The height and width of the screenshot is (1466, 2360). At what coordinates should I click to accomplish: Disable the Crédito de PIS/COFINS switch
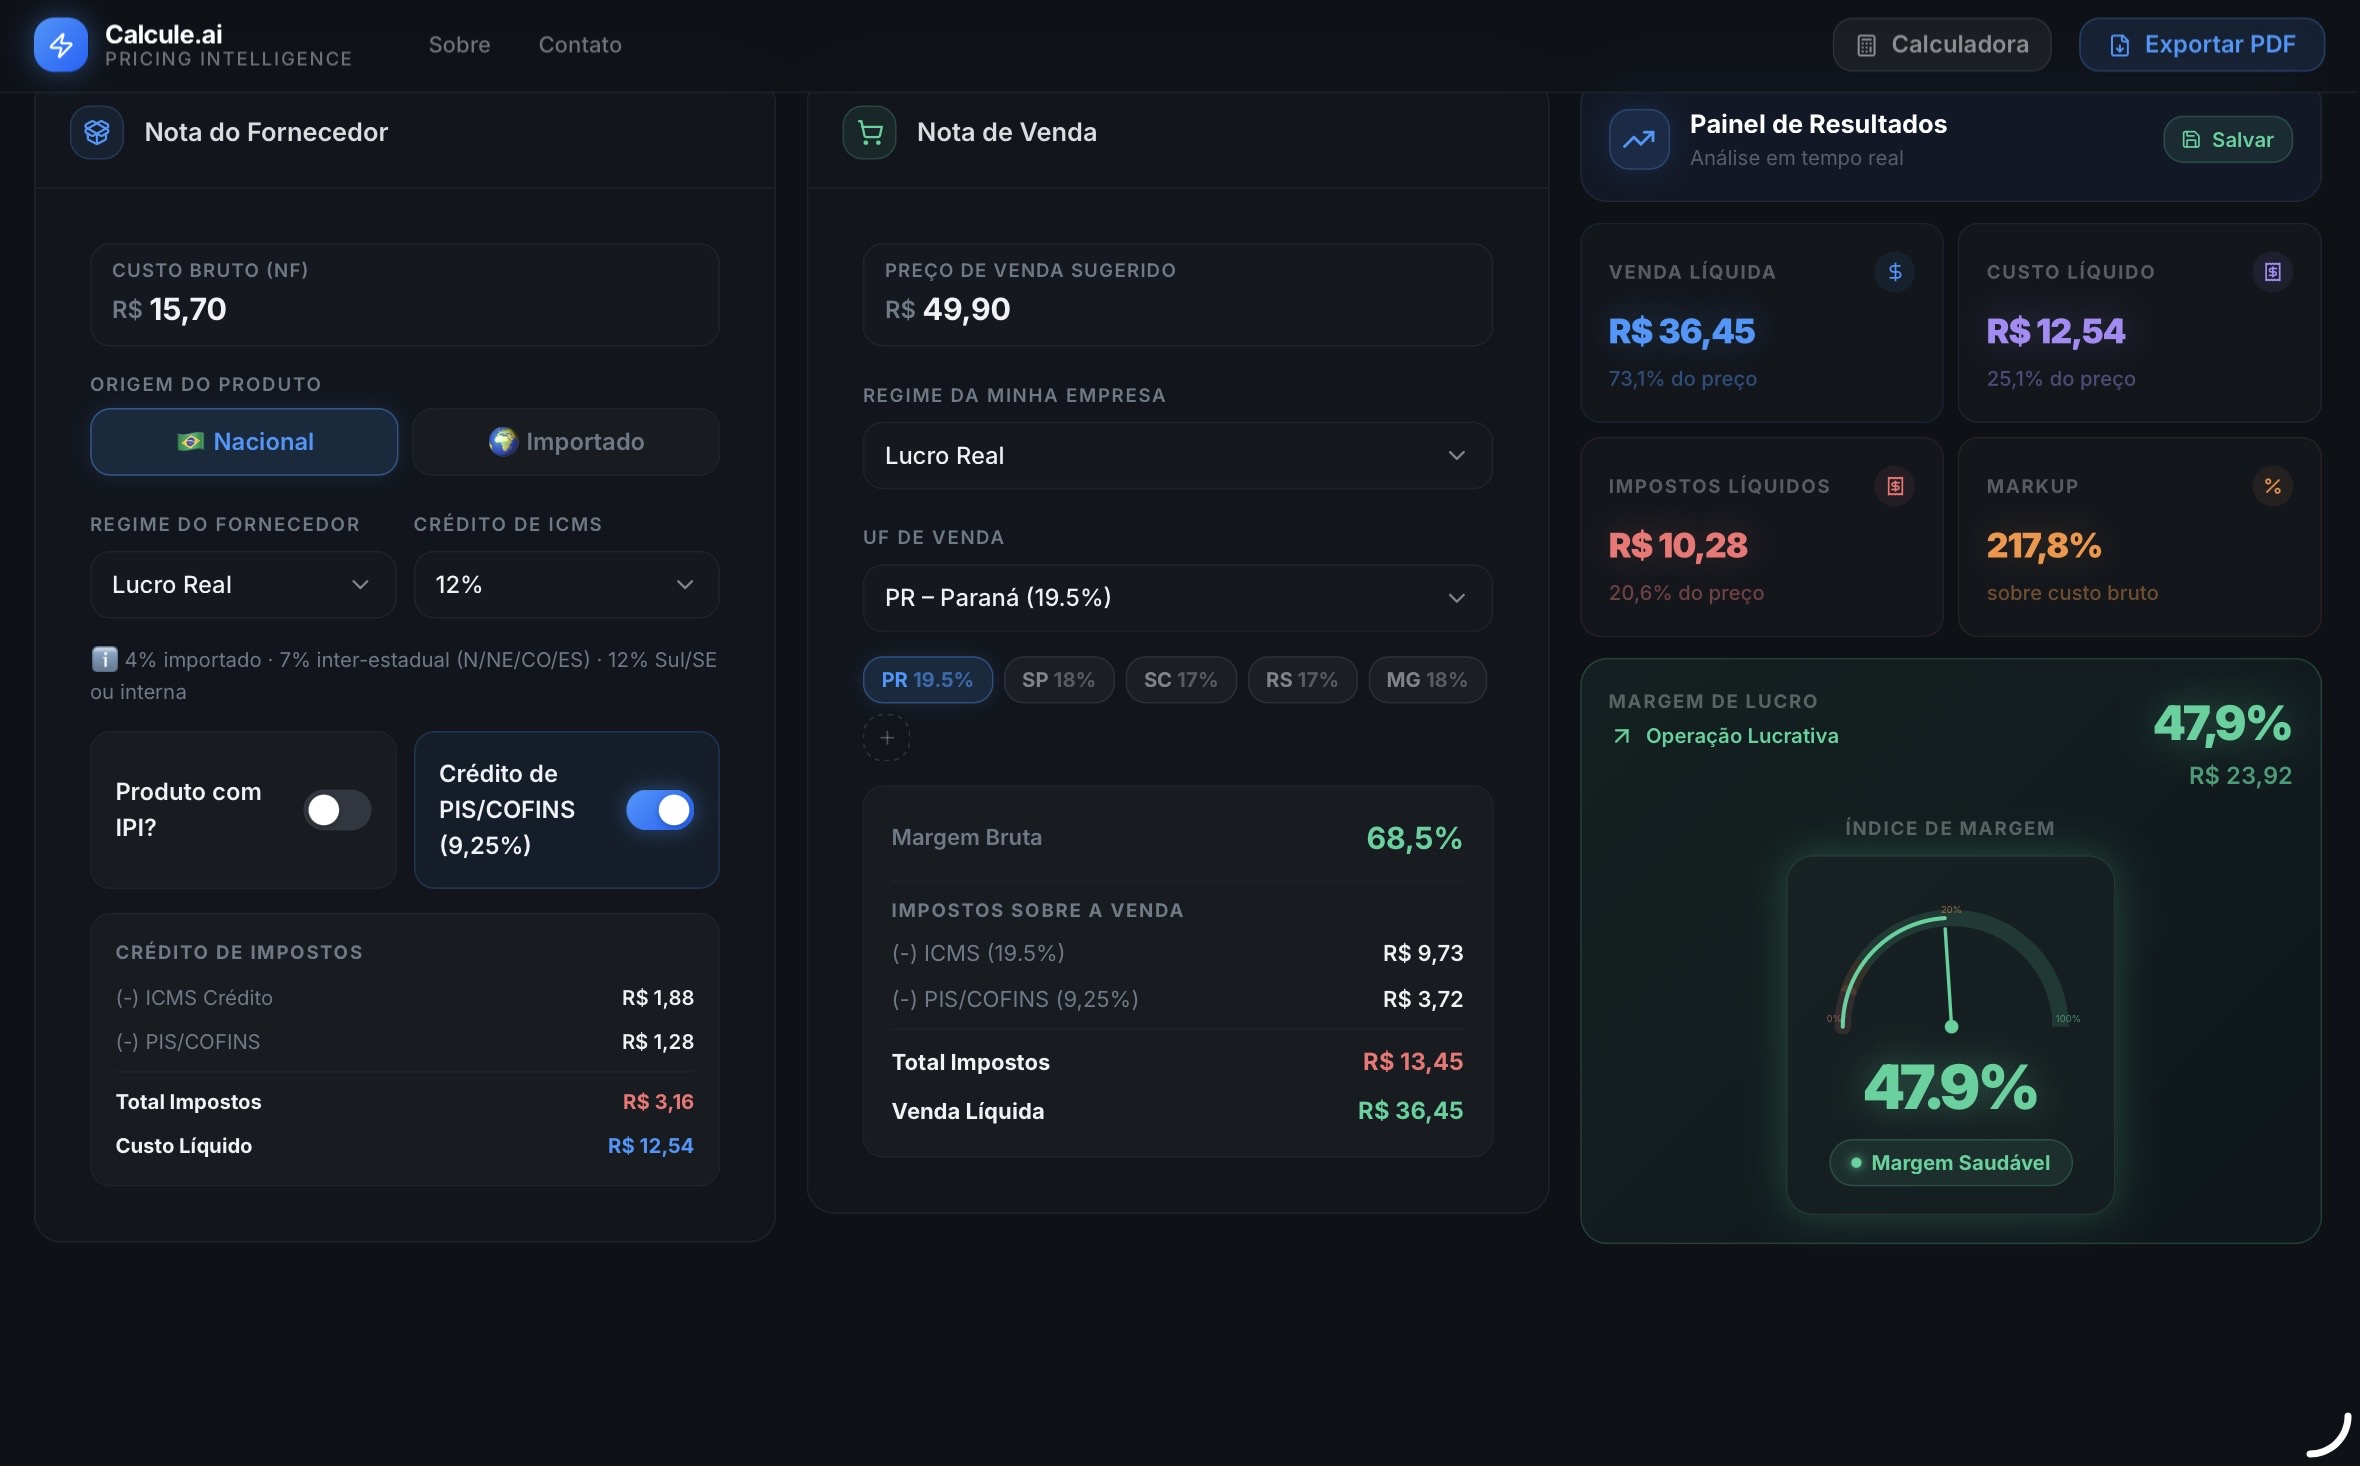pos(660,810)
